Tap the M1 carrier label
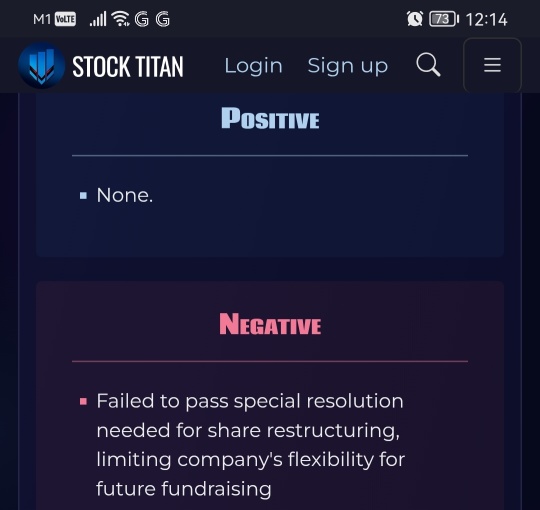 click(x=42, y=19)
